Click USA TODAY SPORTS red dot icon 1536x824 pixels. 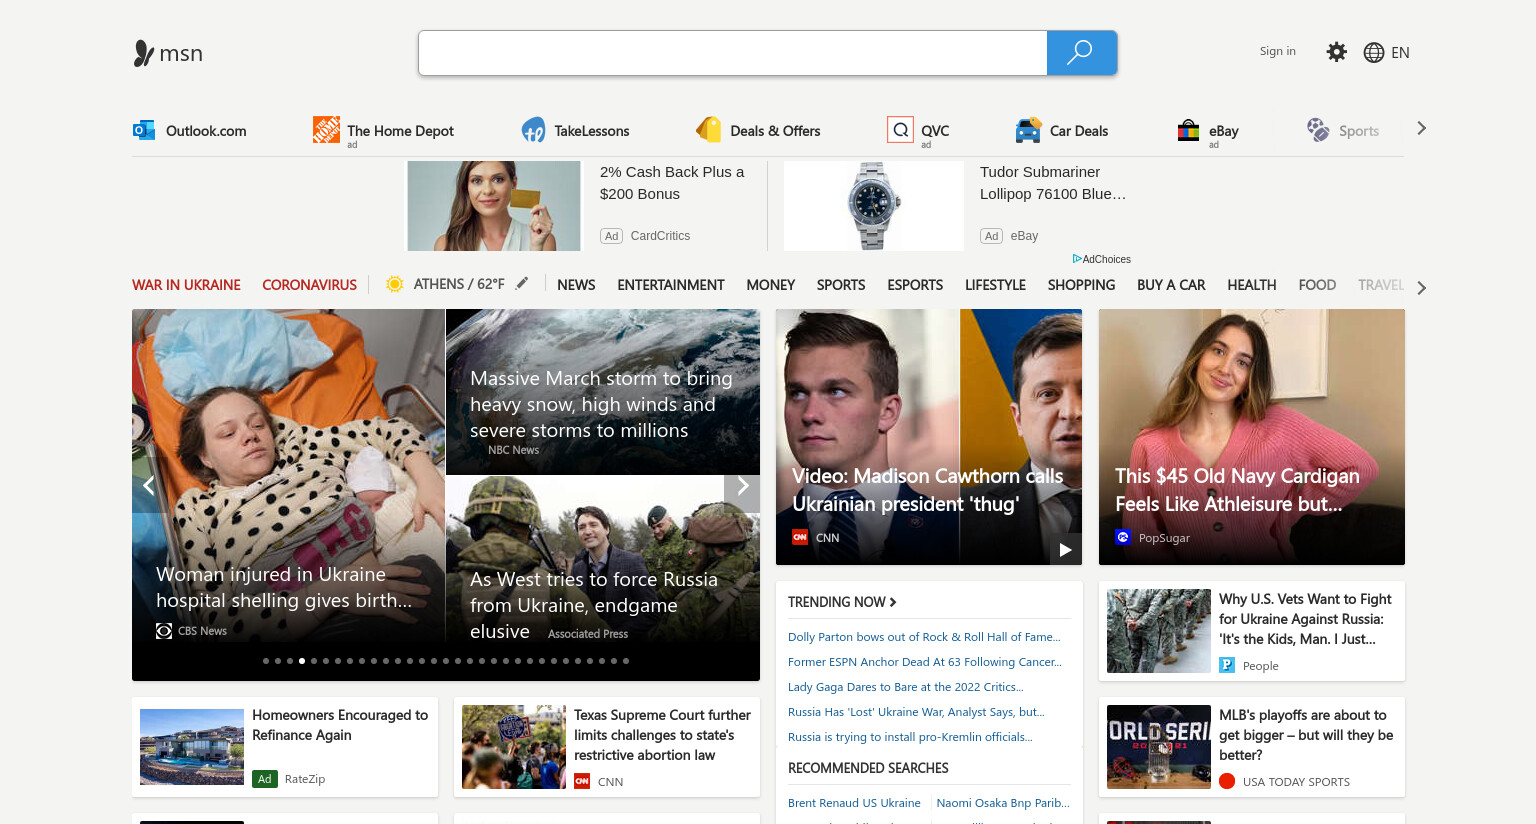click(1227, 781)
